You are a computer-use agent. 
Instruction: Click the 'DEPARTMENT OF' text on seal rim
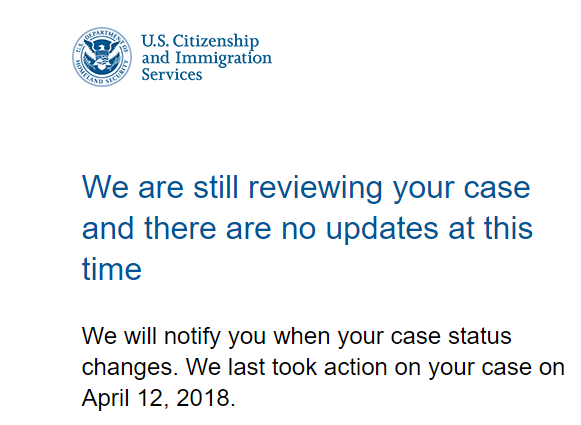coord(107,39)
